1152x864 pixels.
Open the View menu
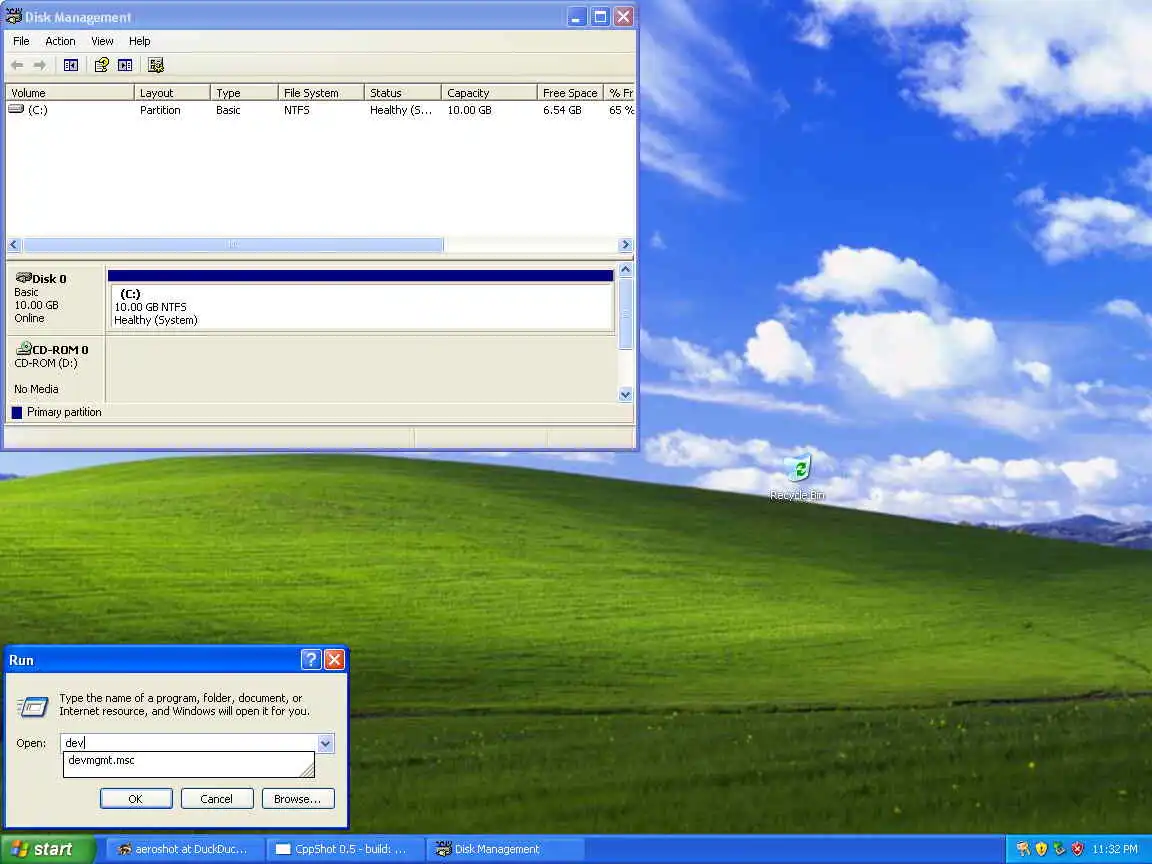(102, 41)
